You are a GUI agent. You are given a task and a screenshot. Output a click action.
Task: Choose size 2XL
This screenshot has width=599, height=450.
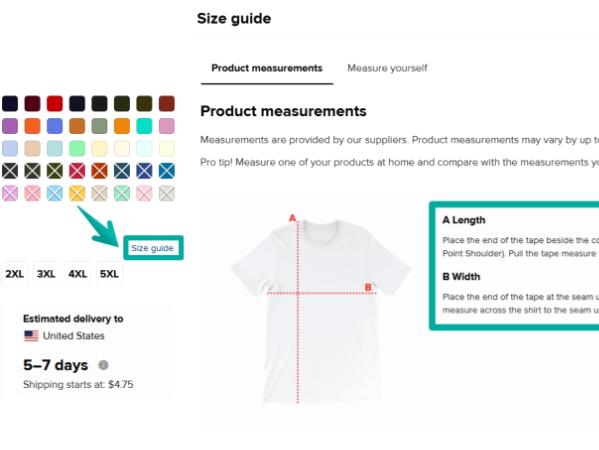point(15,274)
